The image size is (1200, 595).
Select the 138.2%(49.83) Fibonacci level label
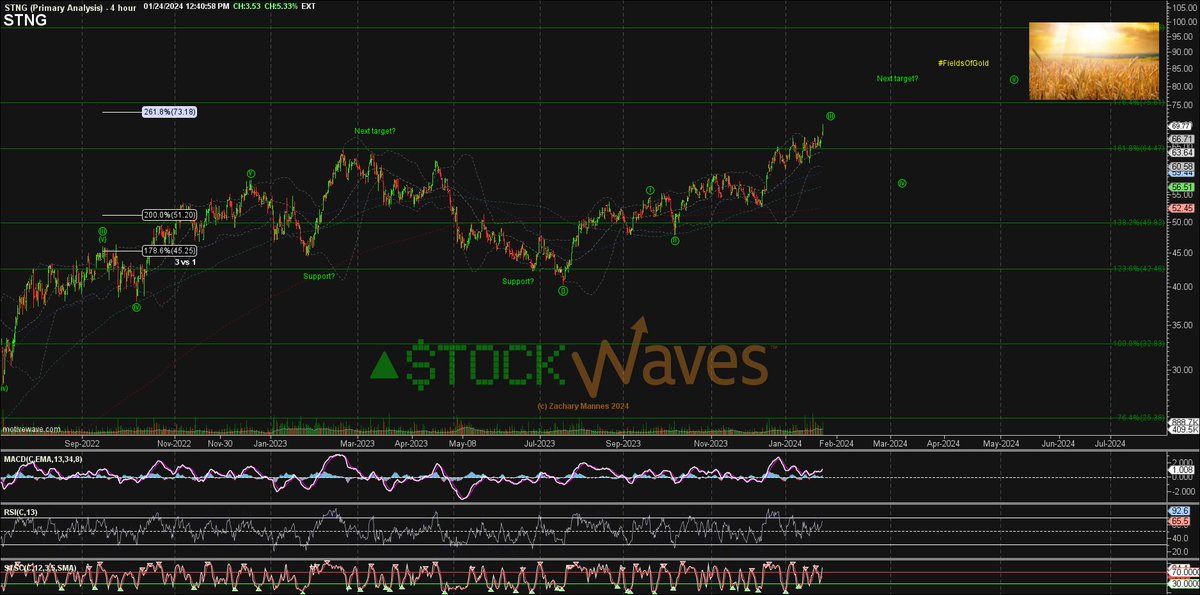click(x=1137, y=222)
